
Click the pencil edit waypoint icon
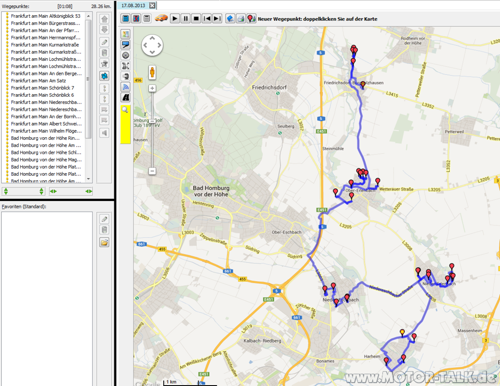104,42
